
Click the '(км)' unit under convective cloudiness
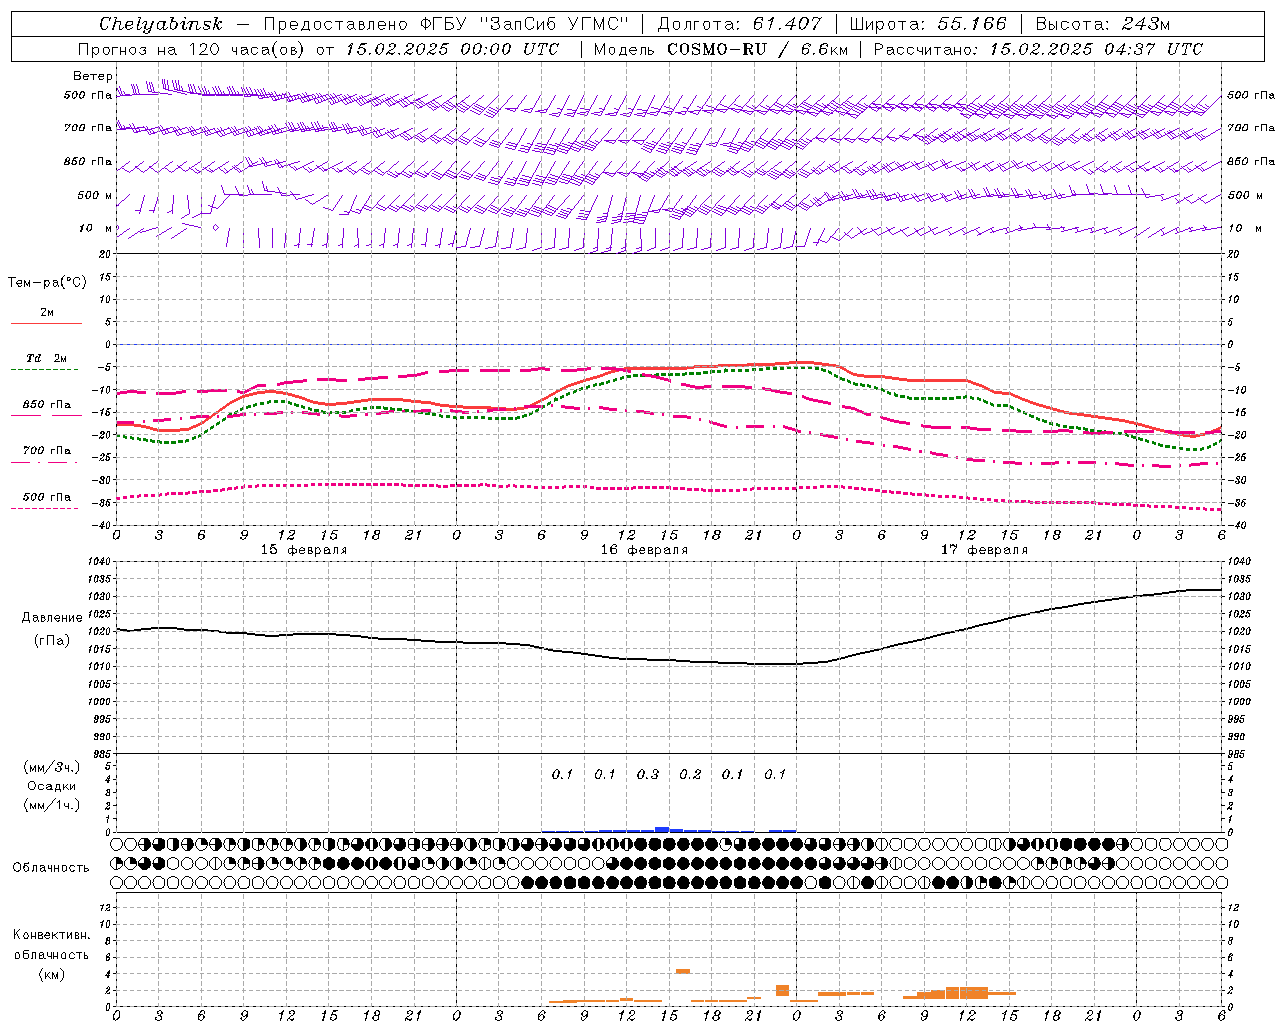tap(52, 974)
